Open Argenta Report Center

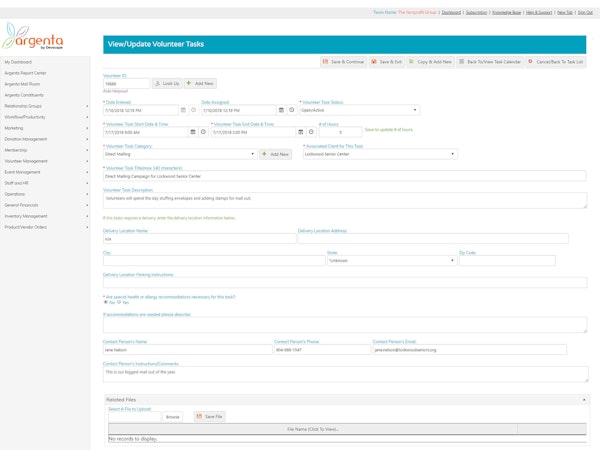25,73
